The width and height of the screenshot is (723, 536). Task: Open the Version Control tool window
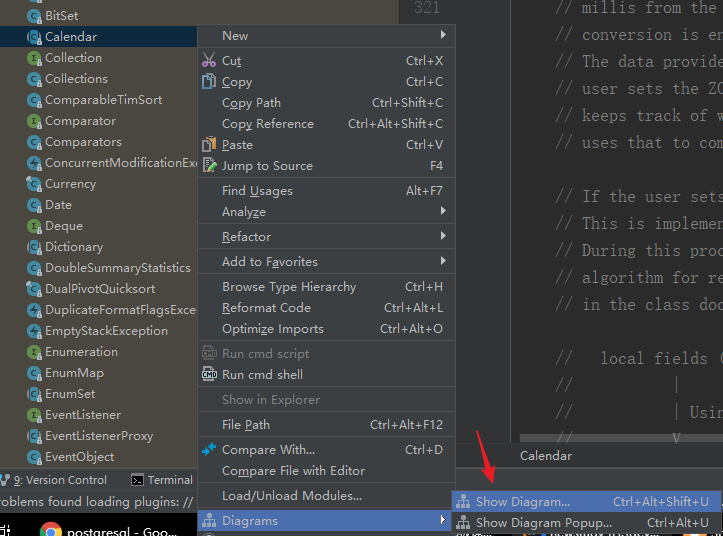59,480
